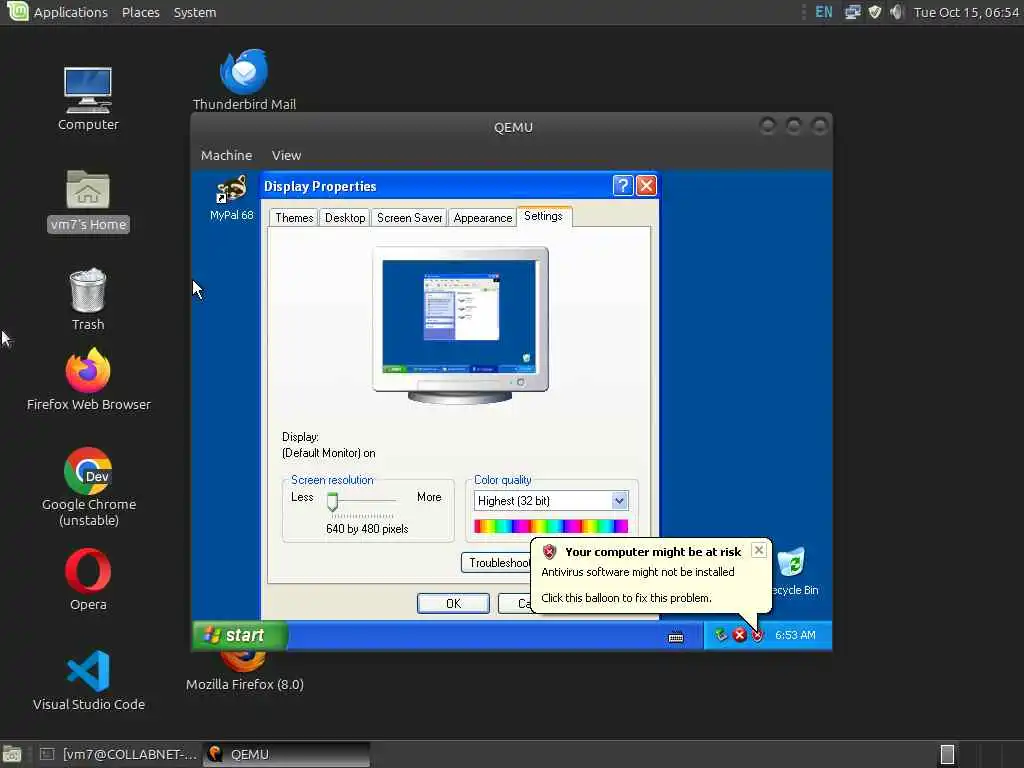
Task: Switch to the Themes tab
Action: point(294,217)
